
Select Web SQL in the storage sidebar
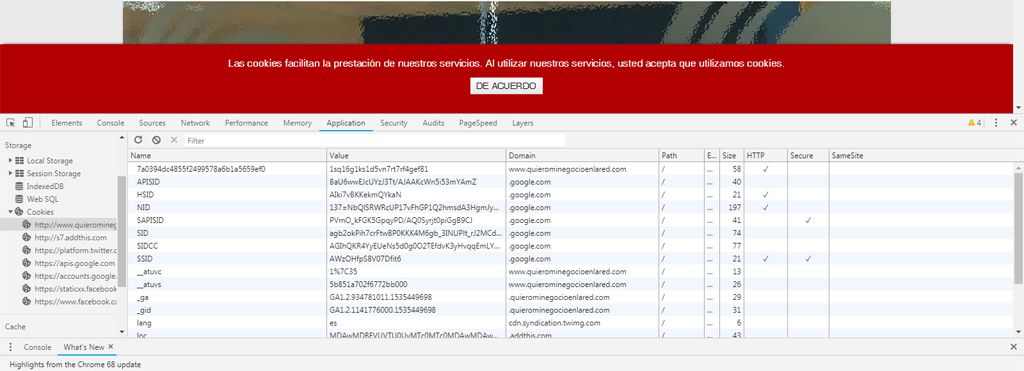(42, 199)
